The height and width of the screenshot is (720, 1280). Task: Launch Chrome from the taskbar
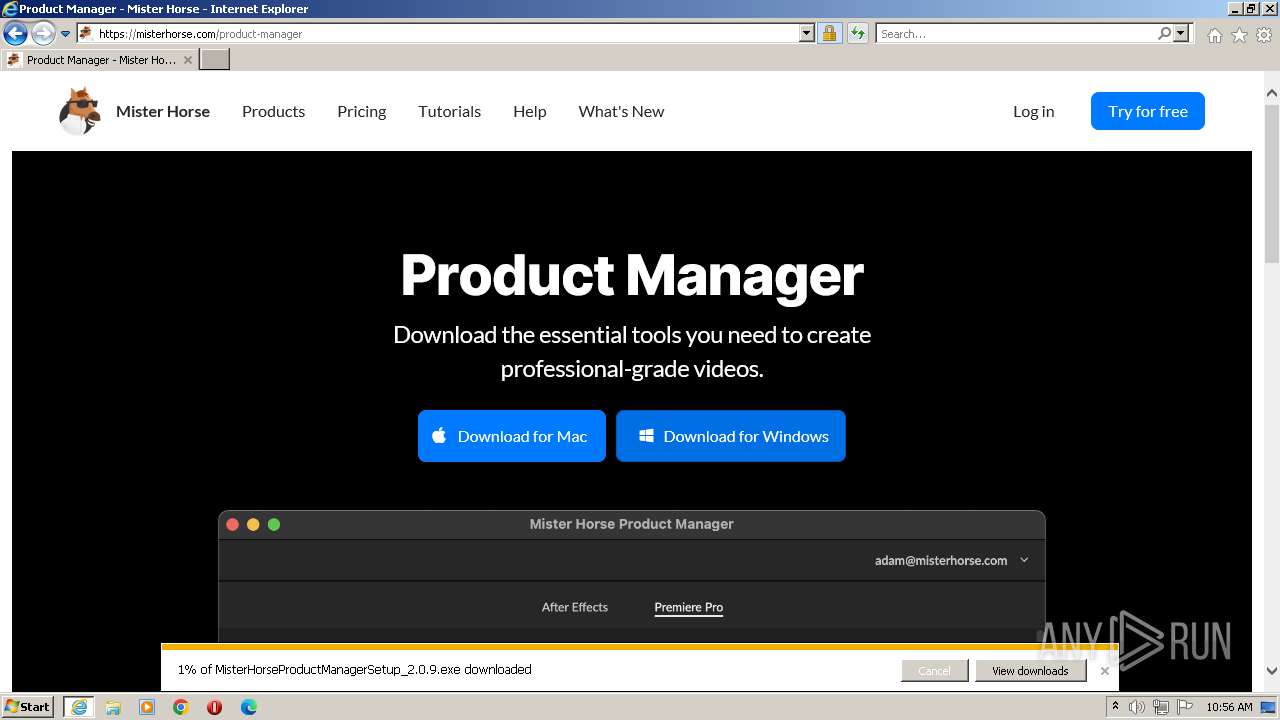[181, 707]
